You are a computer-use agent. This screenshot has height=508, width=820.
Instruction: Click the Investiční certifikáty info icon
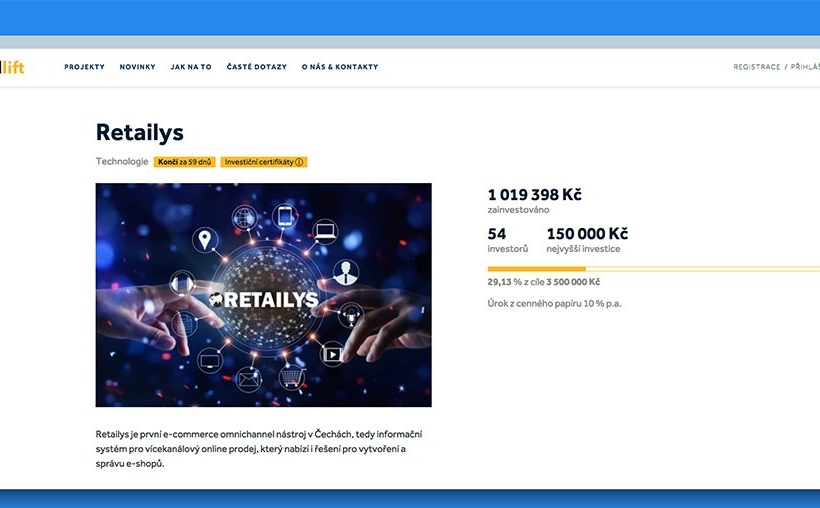[299, 162]
